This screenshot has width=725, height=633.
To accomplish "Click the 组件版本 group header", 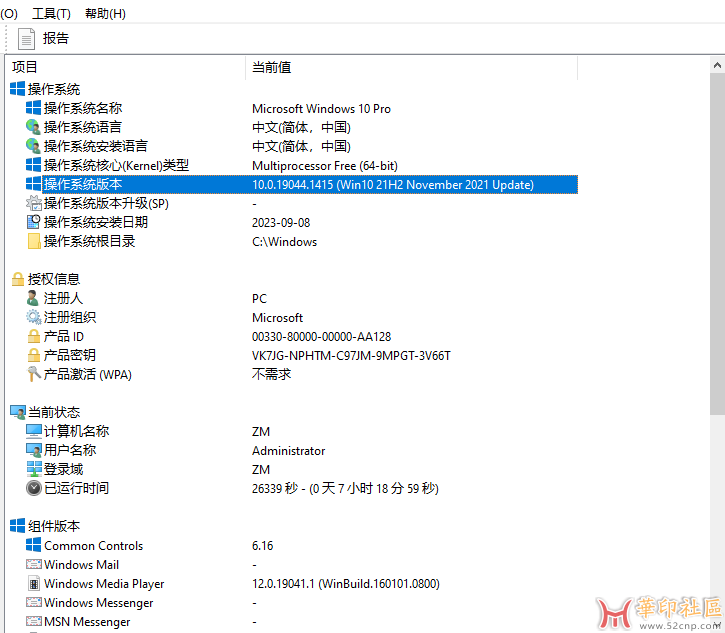I will pos(54,526).
